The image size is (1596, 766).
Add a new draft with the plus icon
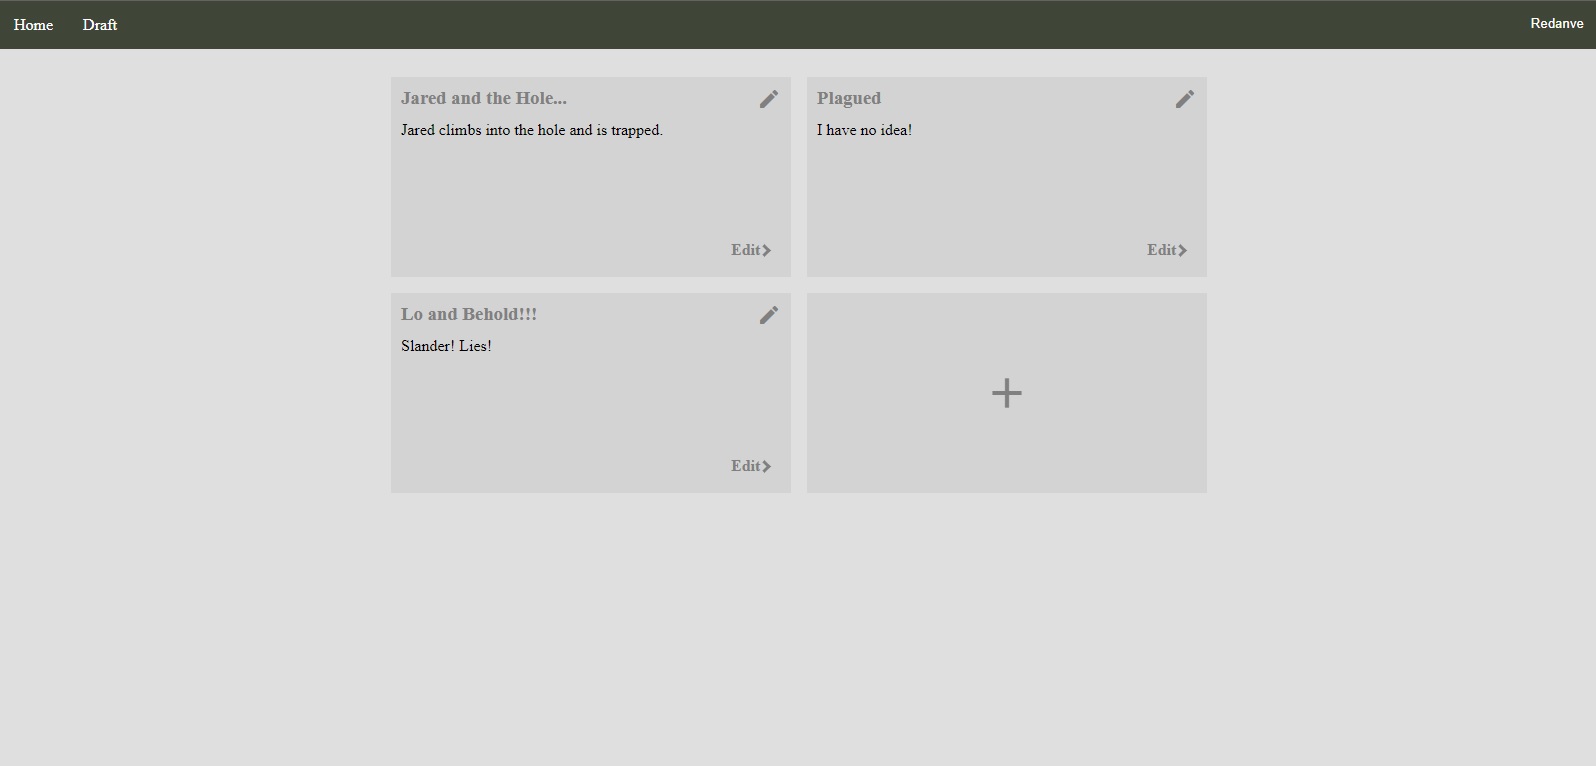pos(1006,393)
